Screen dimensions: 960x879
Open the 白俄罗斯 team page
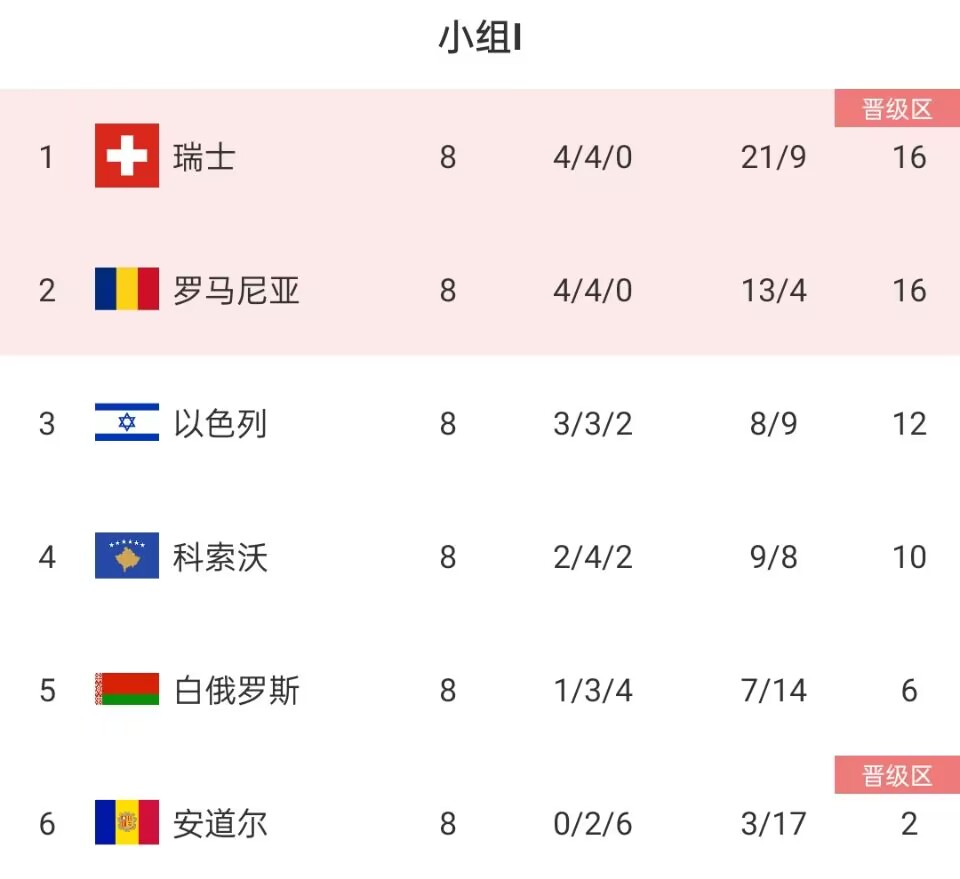[x=236, y=690]
